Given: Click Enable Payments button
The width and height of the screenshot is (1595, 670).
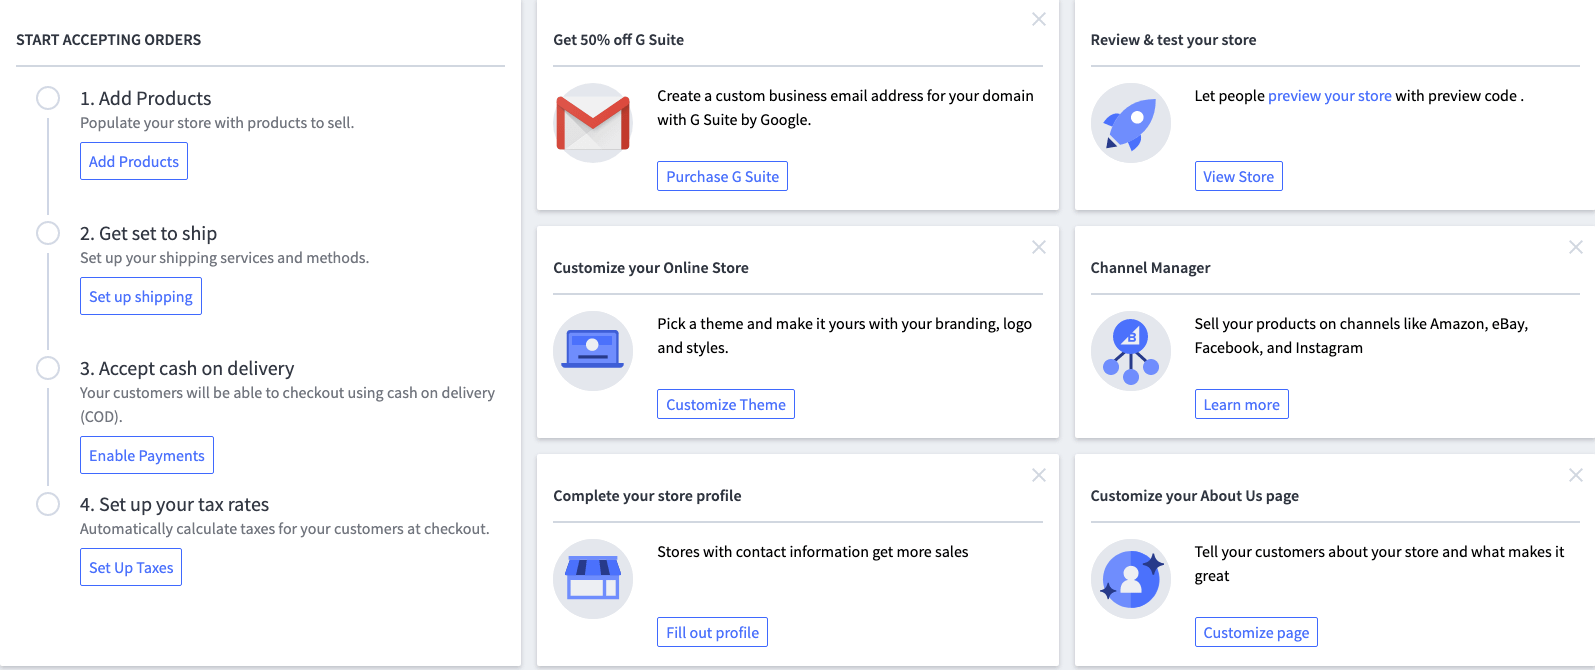Looking at the screenshot, I should (147, 455).
